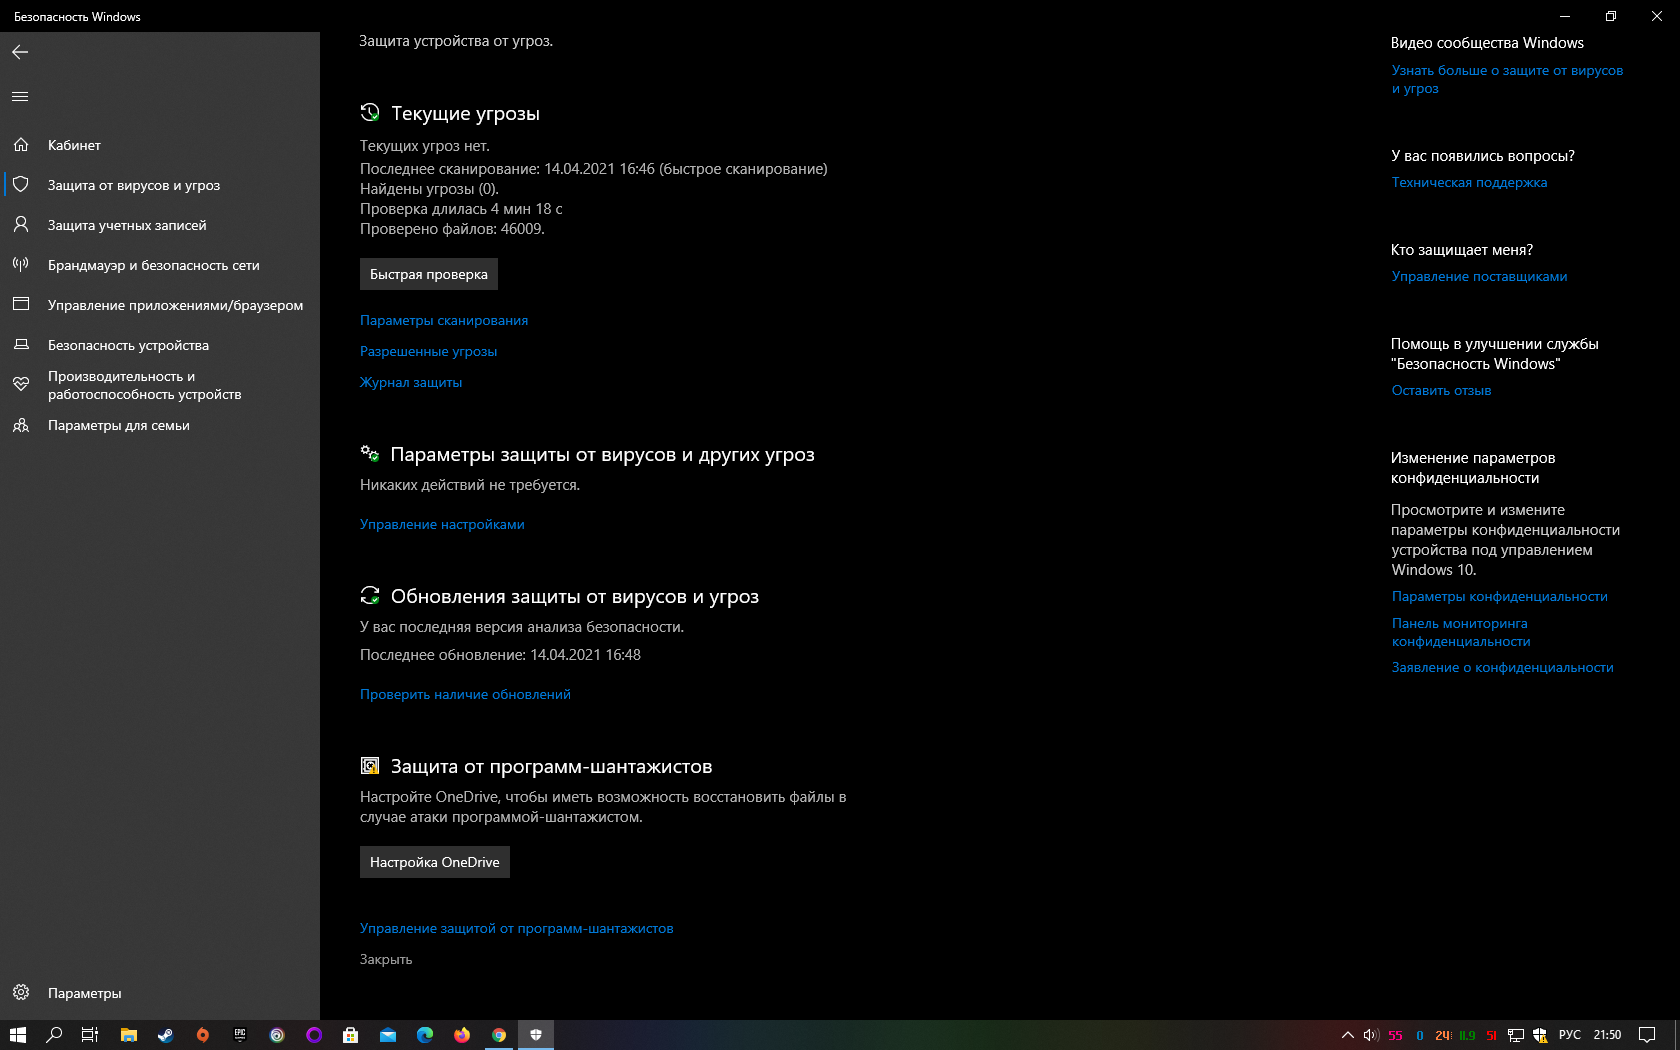Click the 21:50 clock in taskbar
This screenshot has height=1050, width=1680.
click(x=1607, y=1035)
